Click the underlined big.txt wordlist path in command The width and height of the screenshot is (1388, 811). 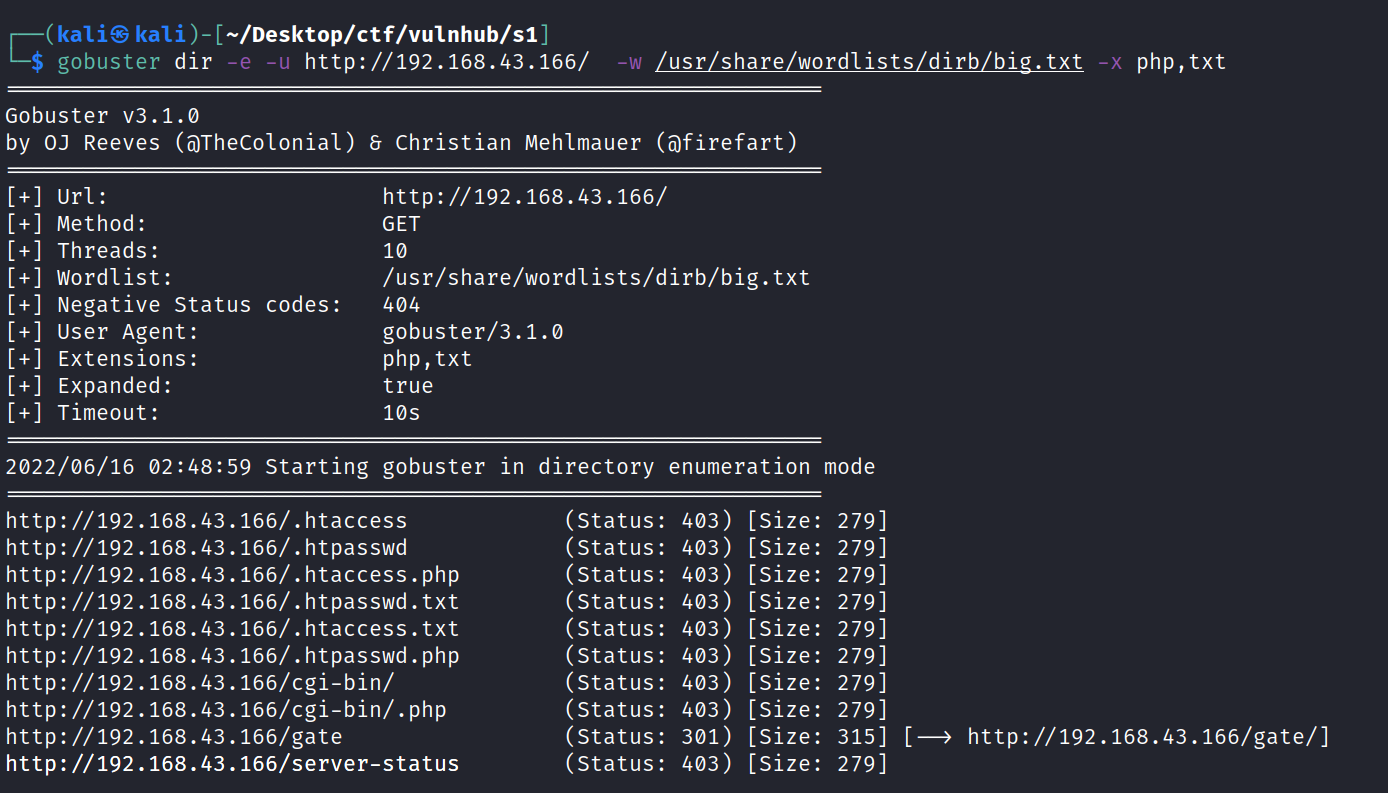(x=869, y=62)
